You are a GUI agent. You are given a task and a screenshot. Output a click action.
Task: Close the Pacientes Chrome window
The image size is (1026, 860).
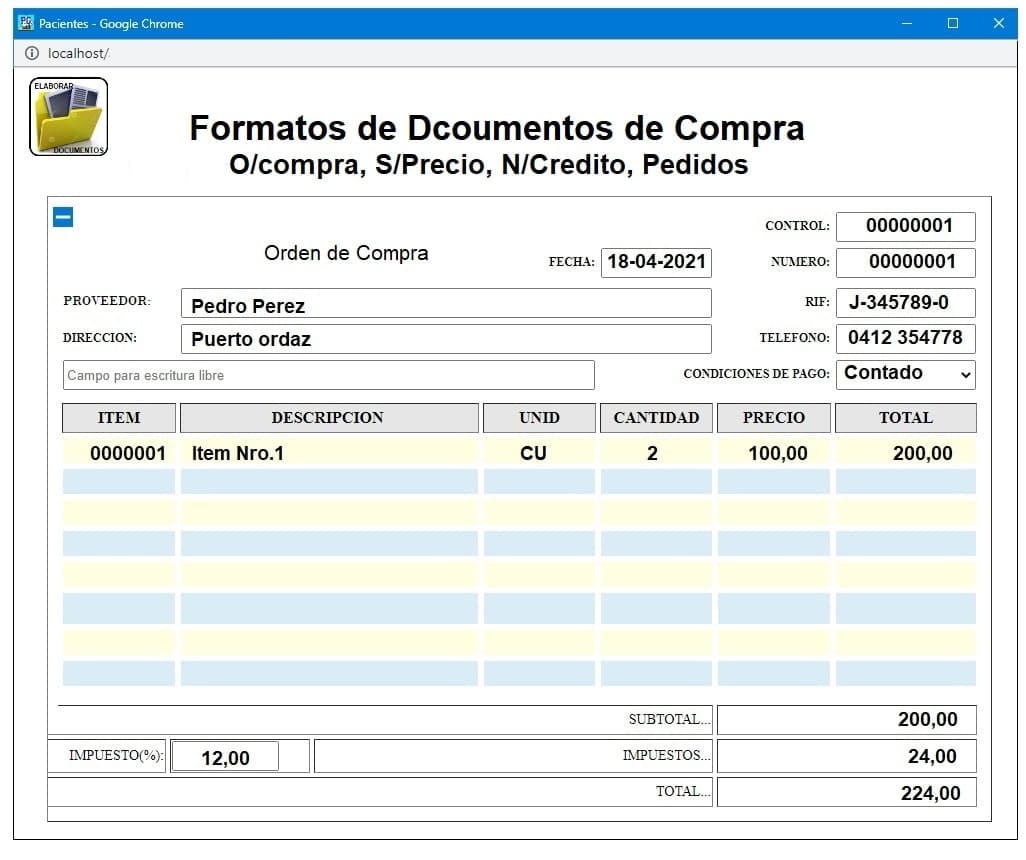click(x=999, y=24)
